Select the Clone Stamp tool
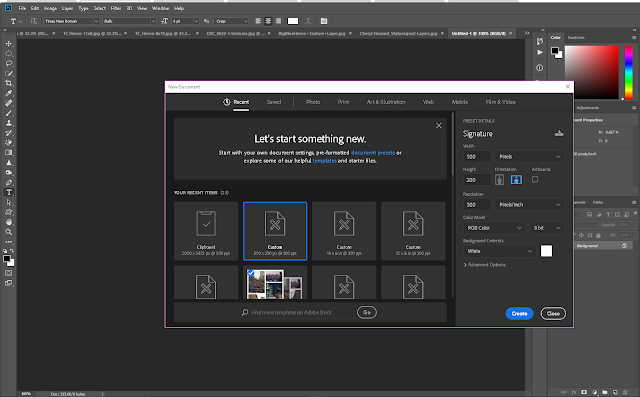 click(x=9, y=123)
